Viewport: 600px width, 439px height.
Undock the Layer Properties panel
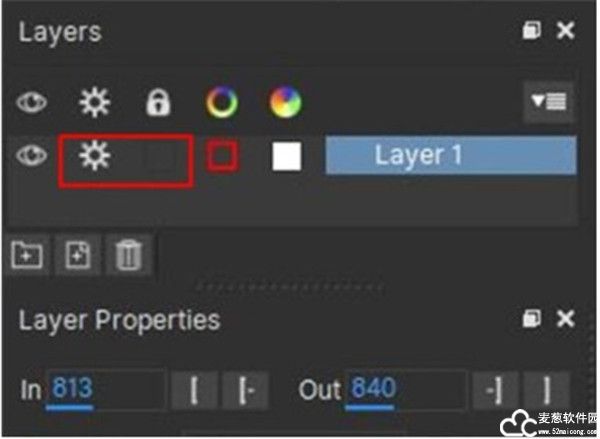click(x=532, y=318)
